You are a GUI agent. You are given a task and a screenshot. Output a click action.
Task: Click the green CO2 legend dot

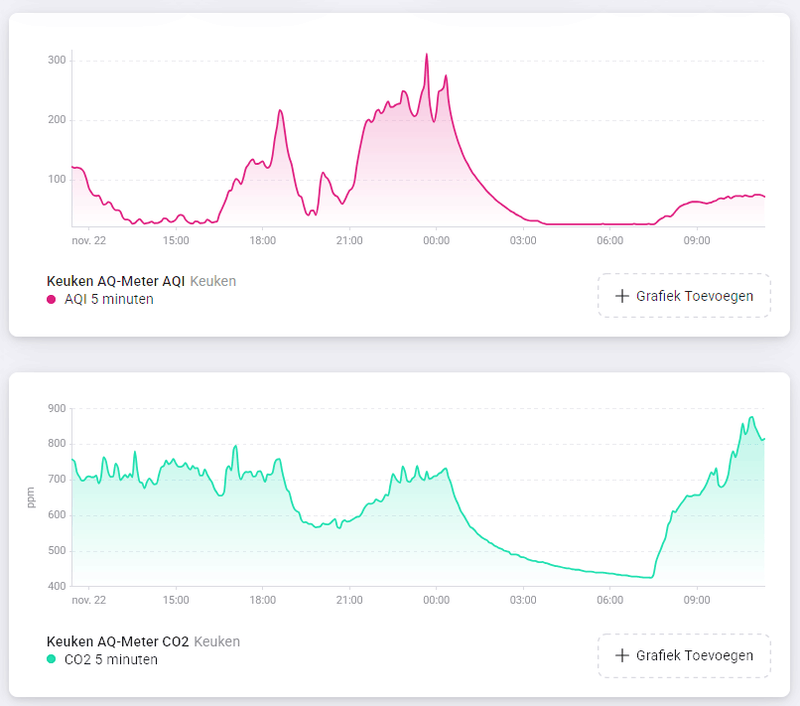pos(53,659)
